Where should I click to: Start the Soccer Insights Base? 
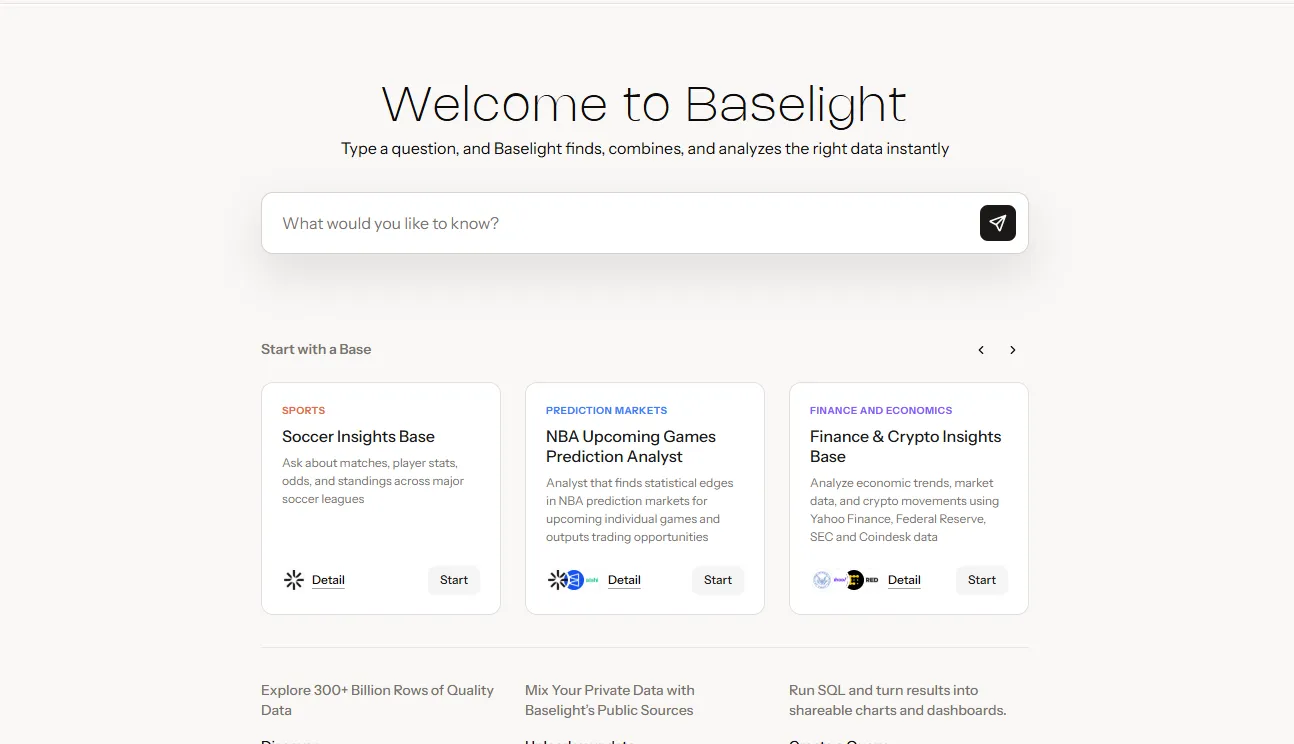454,579
